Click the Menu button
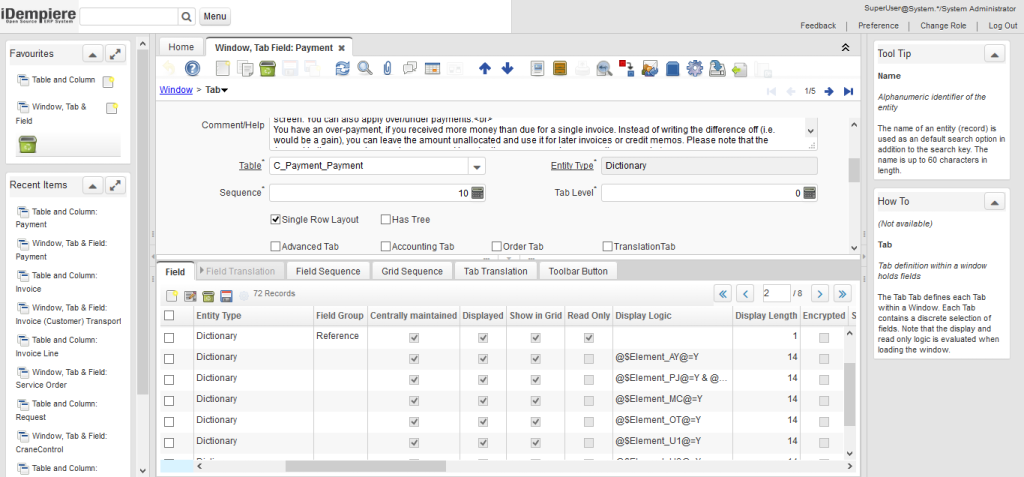The height and width of the screenshot is (477, 1024). (215, 17)
